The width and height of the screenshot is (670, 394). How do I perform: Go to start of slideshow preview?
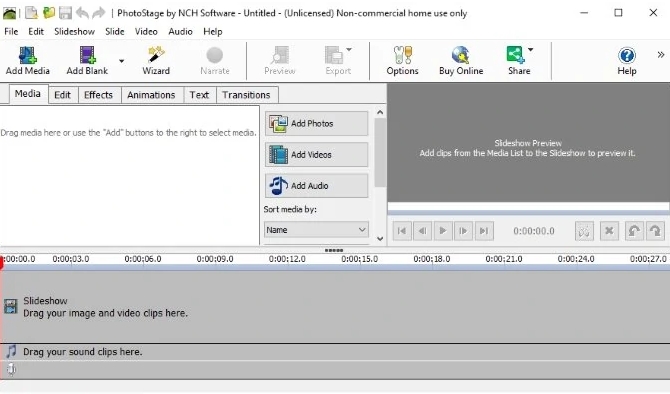coord(402,231)
